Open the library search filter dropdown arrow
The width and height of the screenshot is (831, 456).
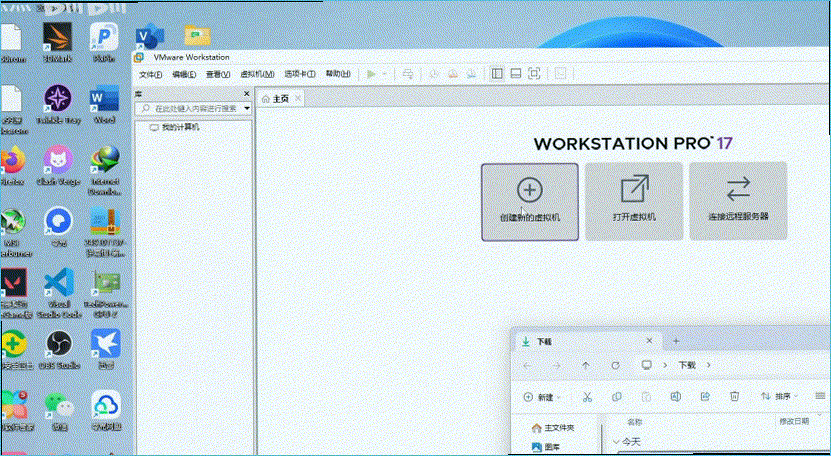[247, 108]
